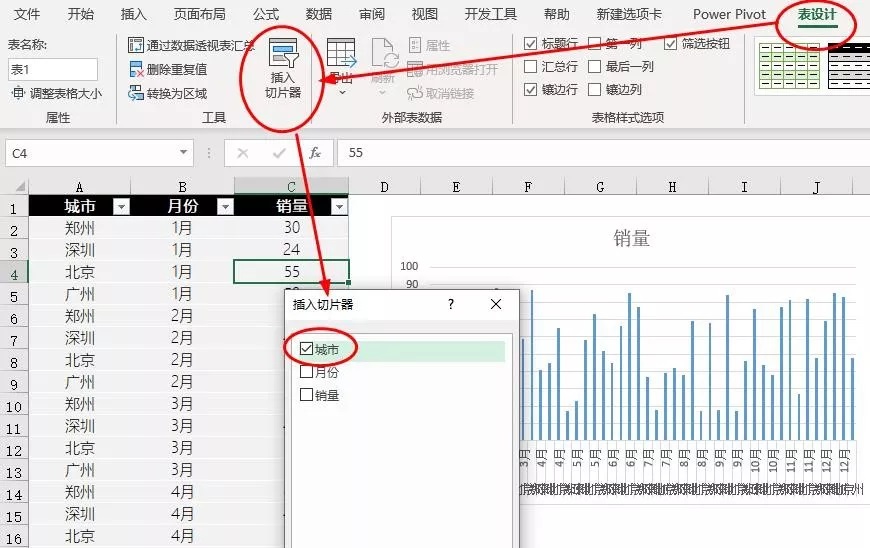Click cell 4月 in row 14

[182, 492]
